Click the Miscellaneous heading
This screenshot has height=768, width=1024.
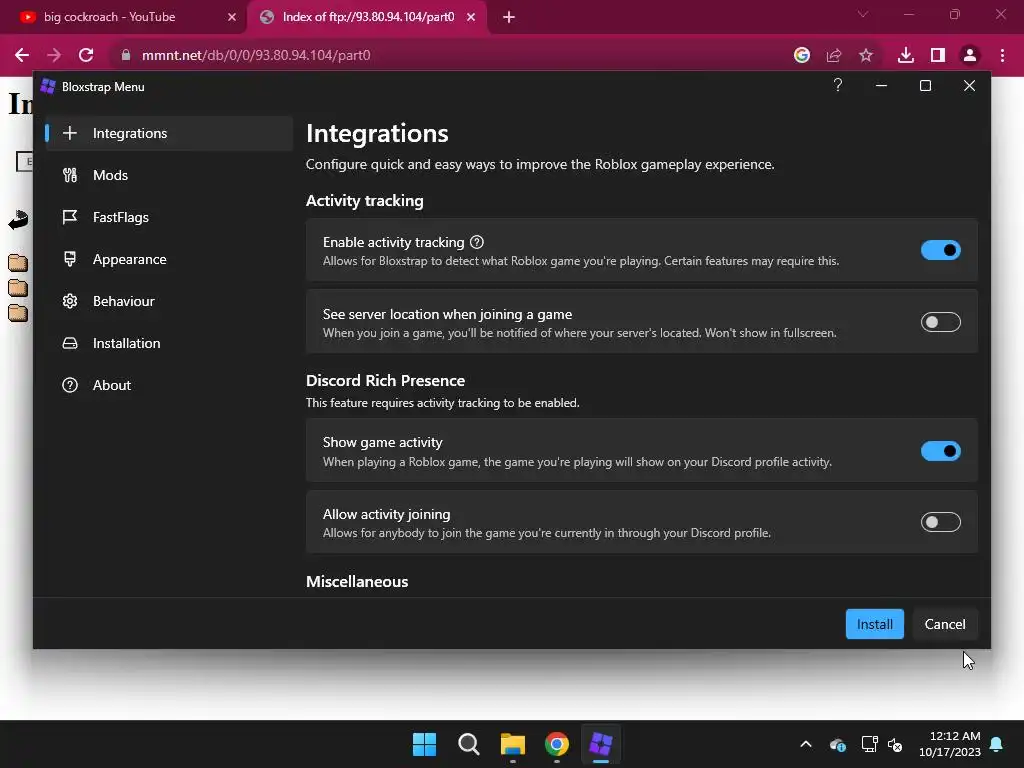tap(357, 582)
